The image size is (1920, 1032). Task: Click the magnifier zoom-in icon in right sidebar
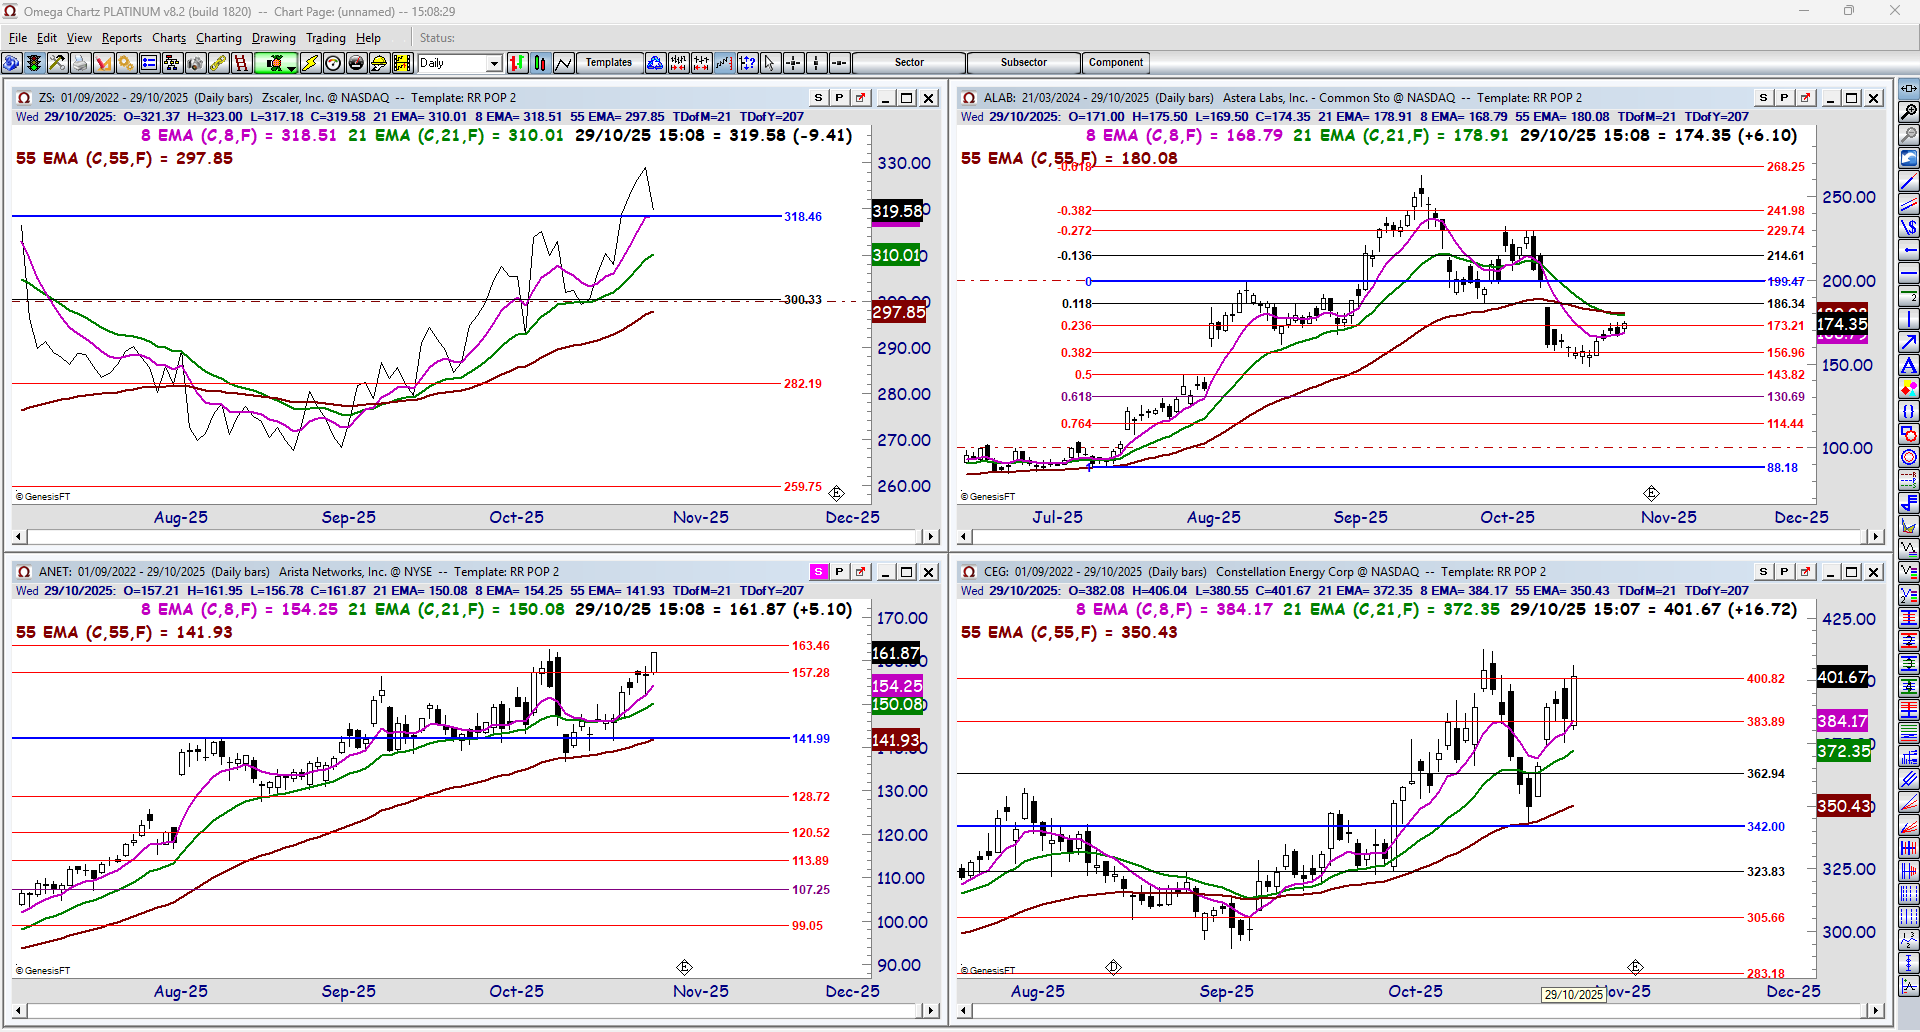(x=1909, y=112)
